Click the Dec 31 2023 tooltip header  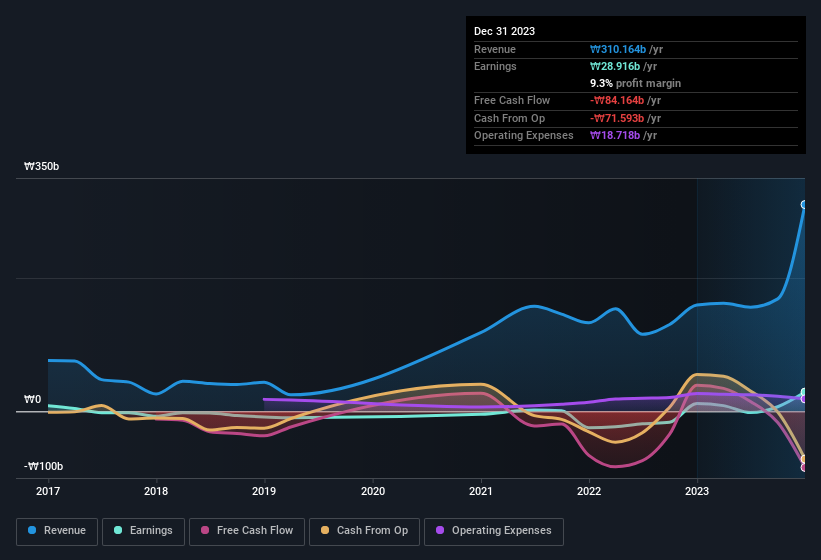504,31
